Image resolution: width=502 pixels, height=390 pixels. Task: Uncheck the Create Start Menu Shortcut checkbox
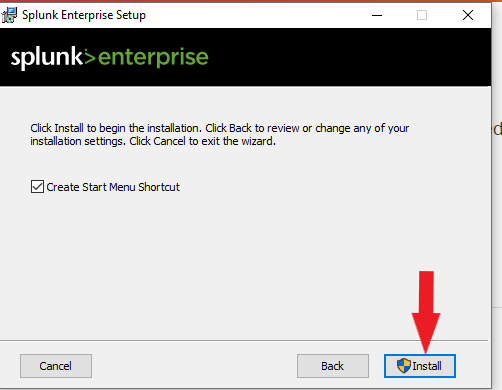37,187
